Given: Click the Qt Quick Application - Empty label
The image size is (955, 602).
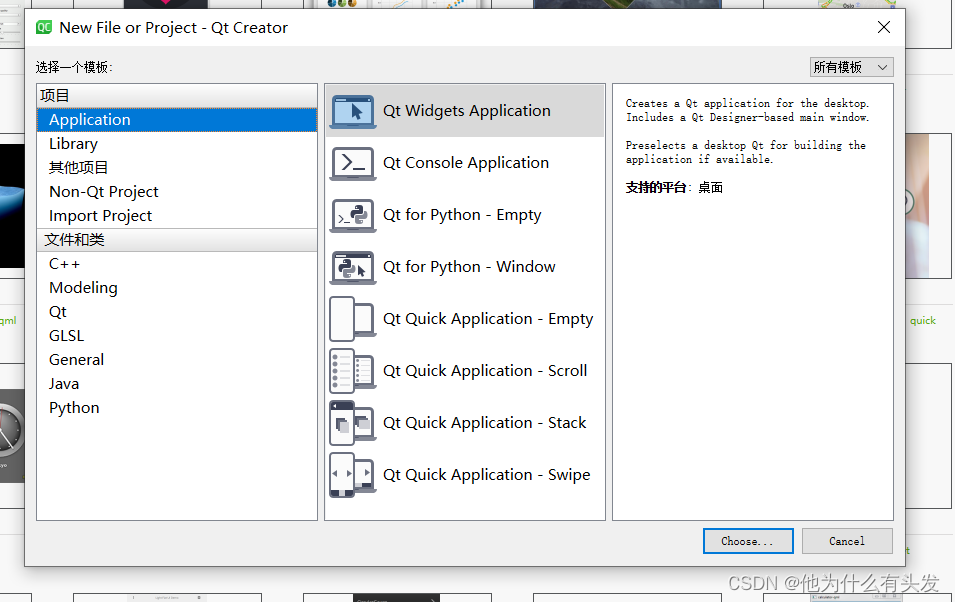Looking at the screenshot, I should coord(488,319).
